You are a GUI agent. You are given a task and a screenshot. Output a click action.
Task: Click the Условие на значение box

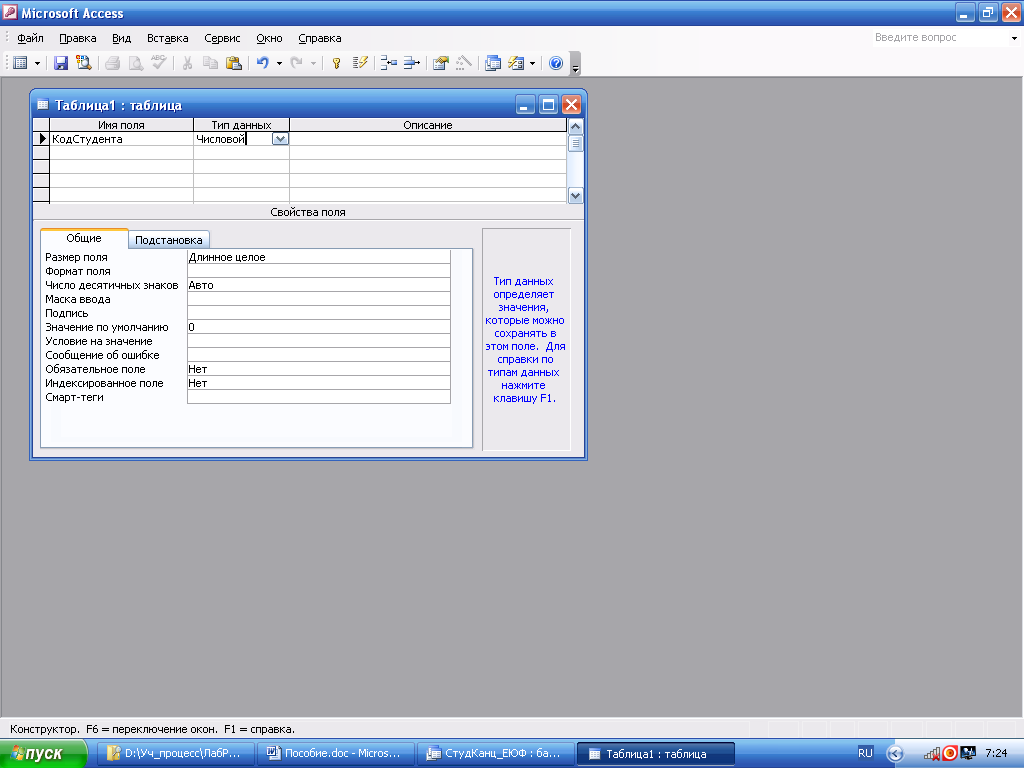click(319, 341)
